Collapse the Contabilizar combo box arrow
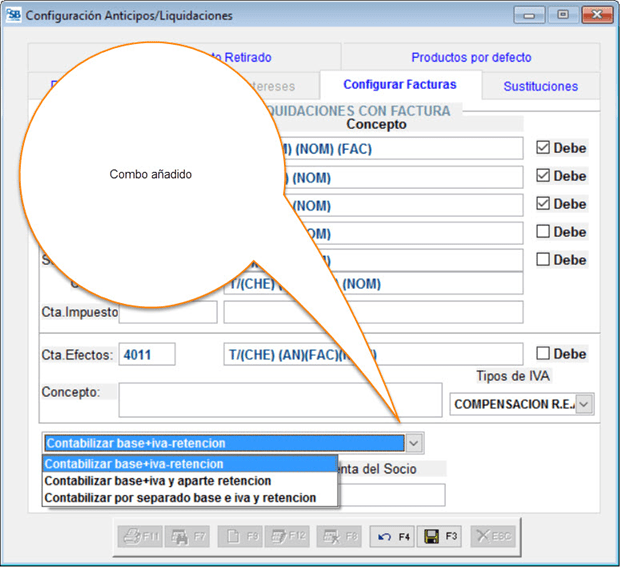This screenshot has width=620, height=567. pos(415,443)
